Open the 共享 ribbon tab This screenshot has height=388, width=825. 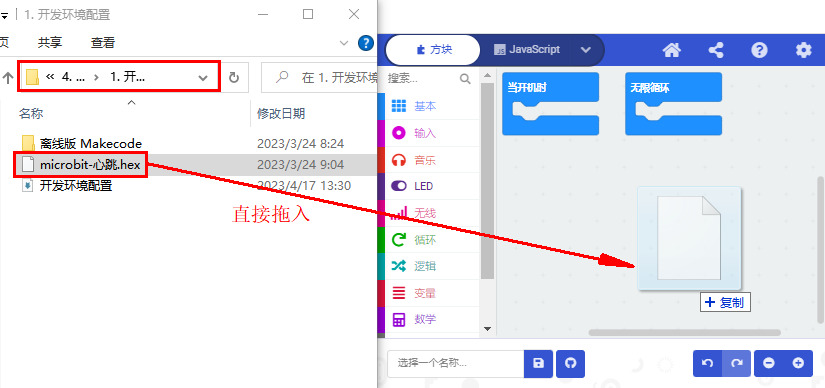click(x=50, y=43)
